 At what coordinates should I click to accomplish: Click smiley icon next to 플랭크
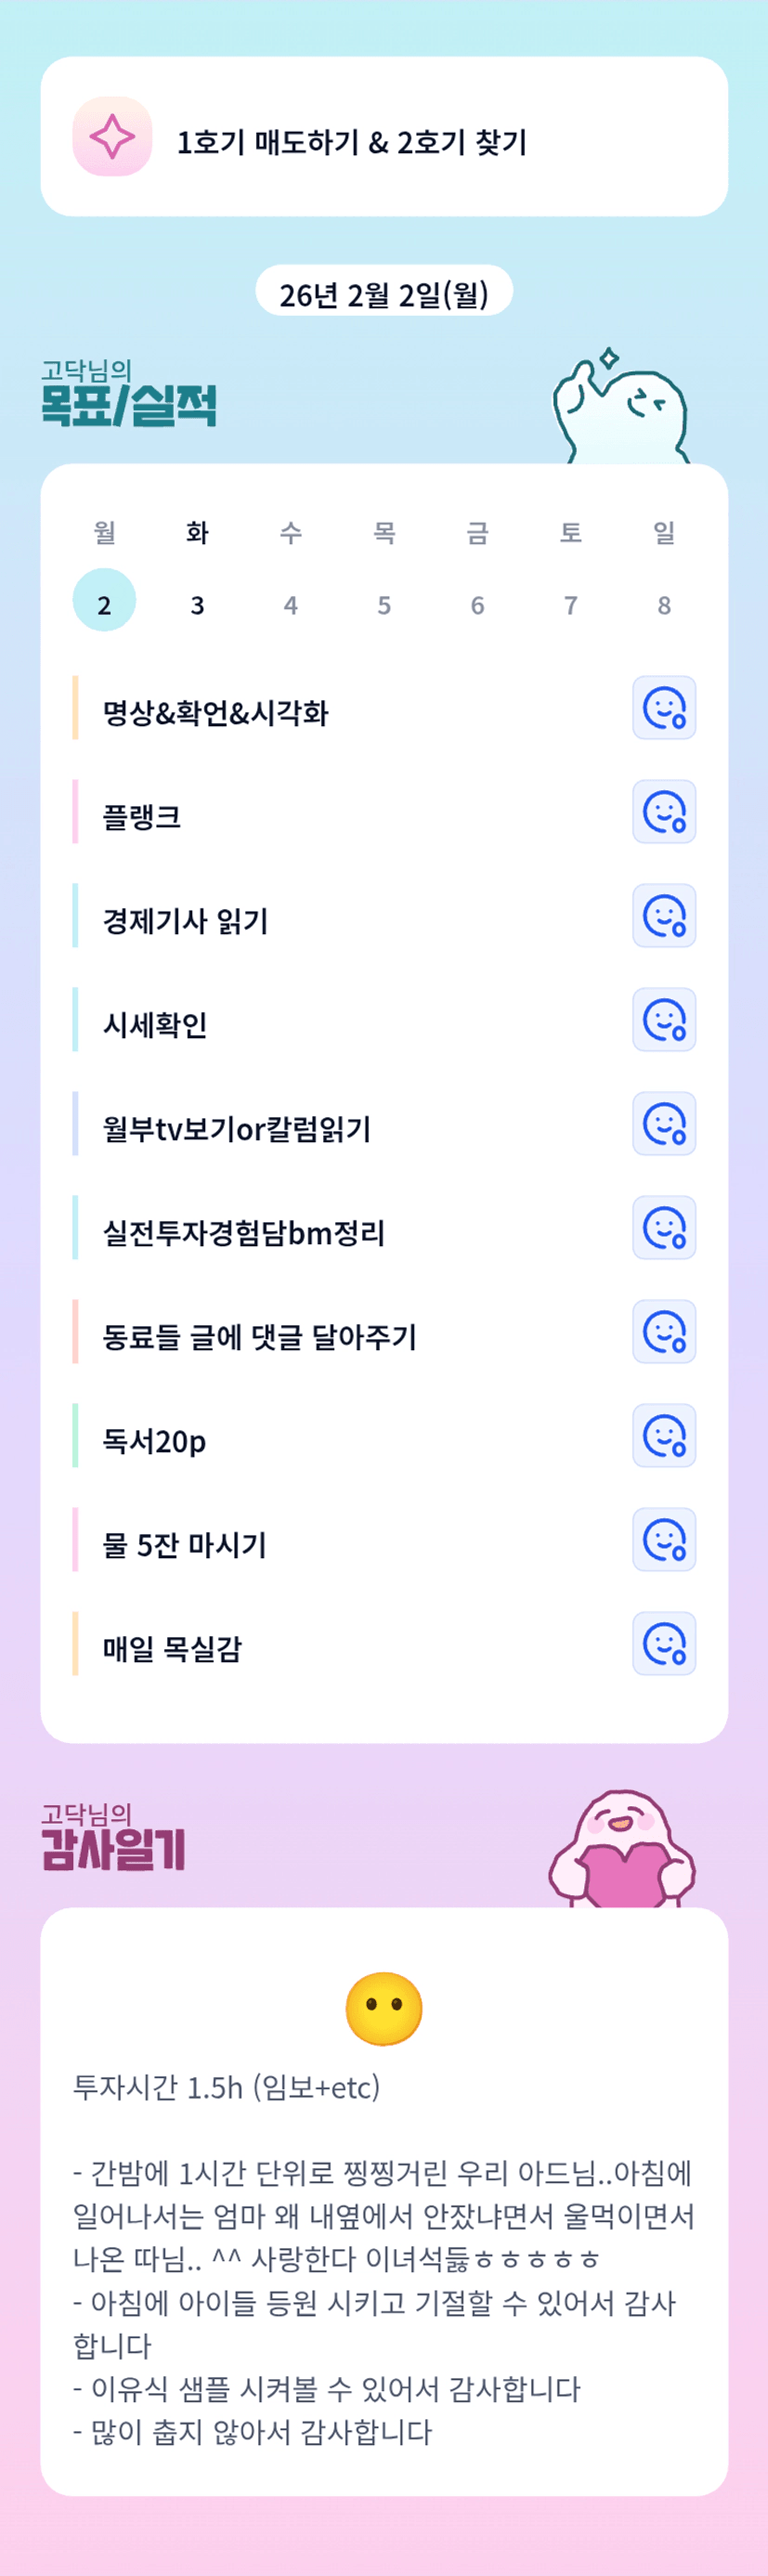(x=664, y=812)
